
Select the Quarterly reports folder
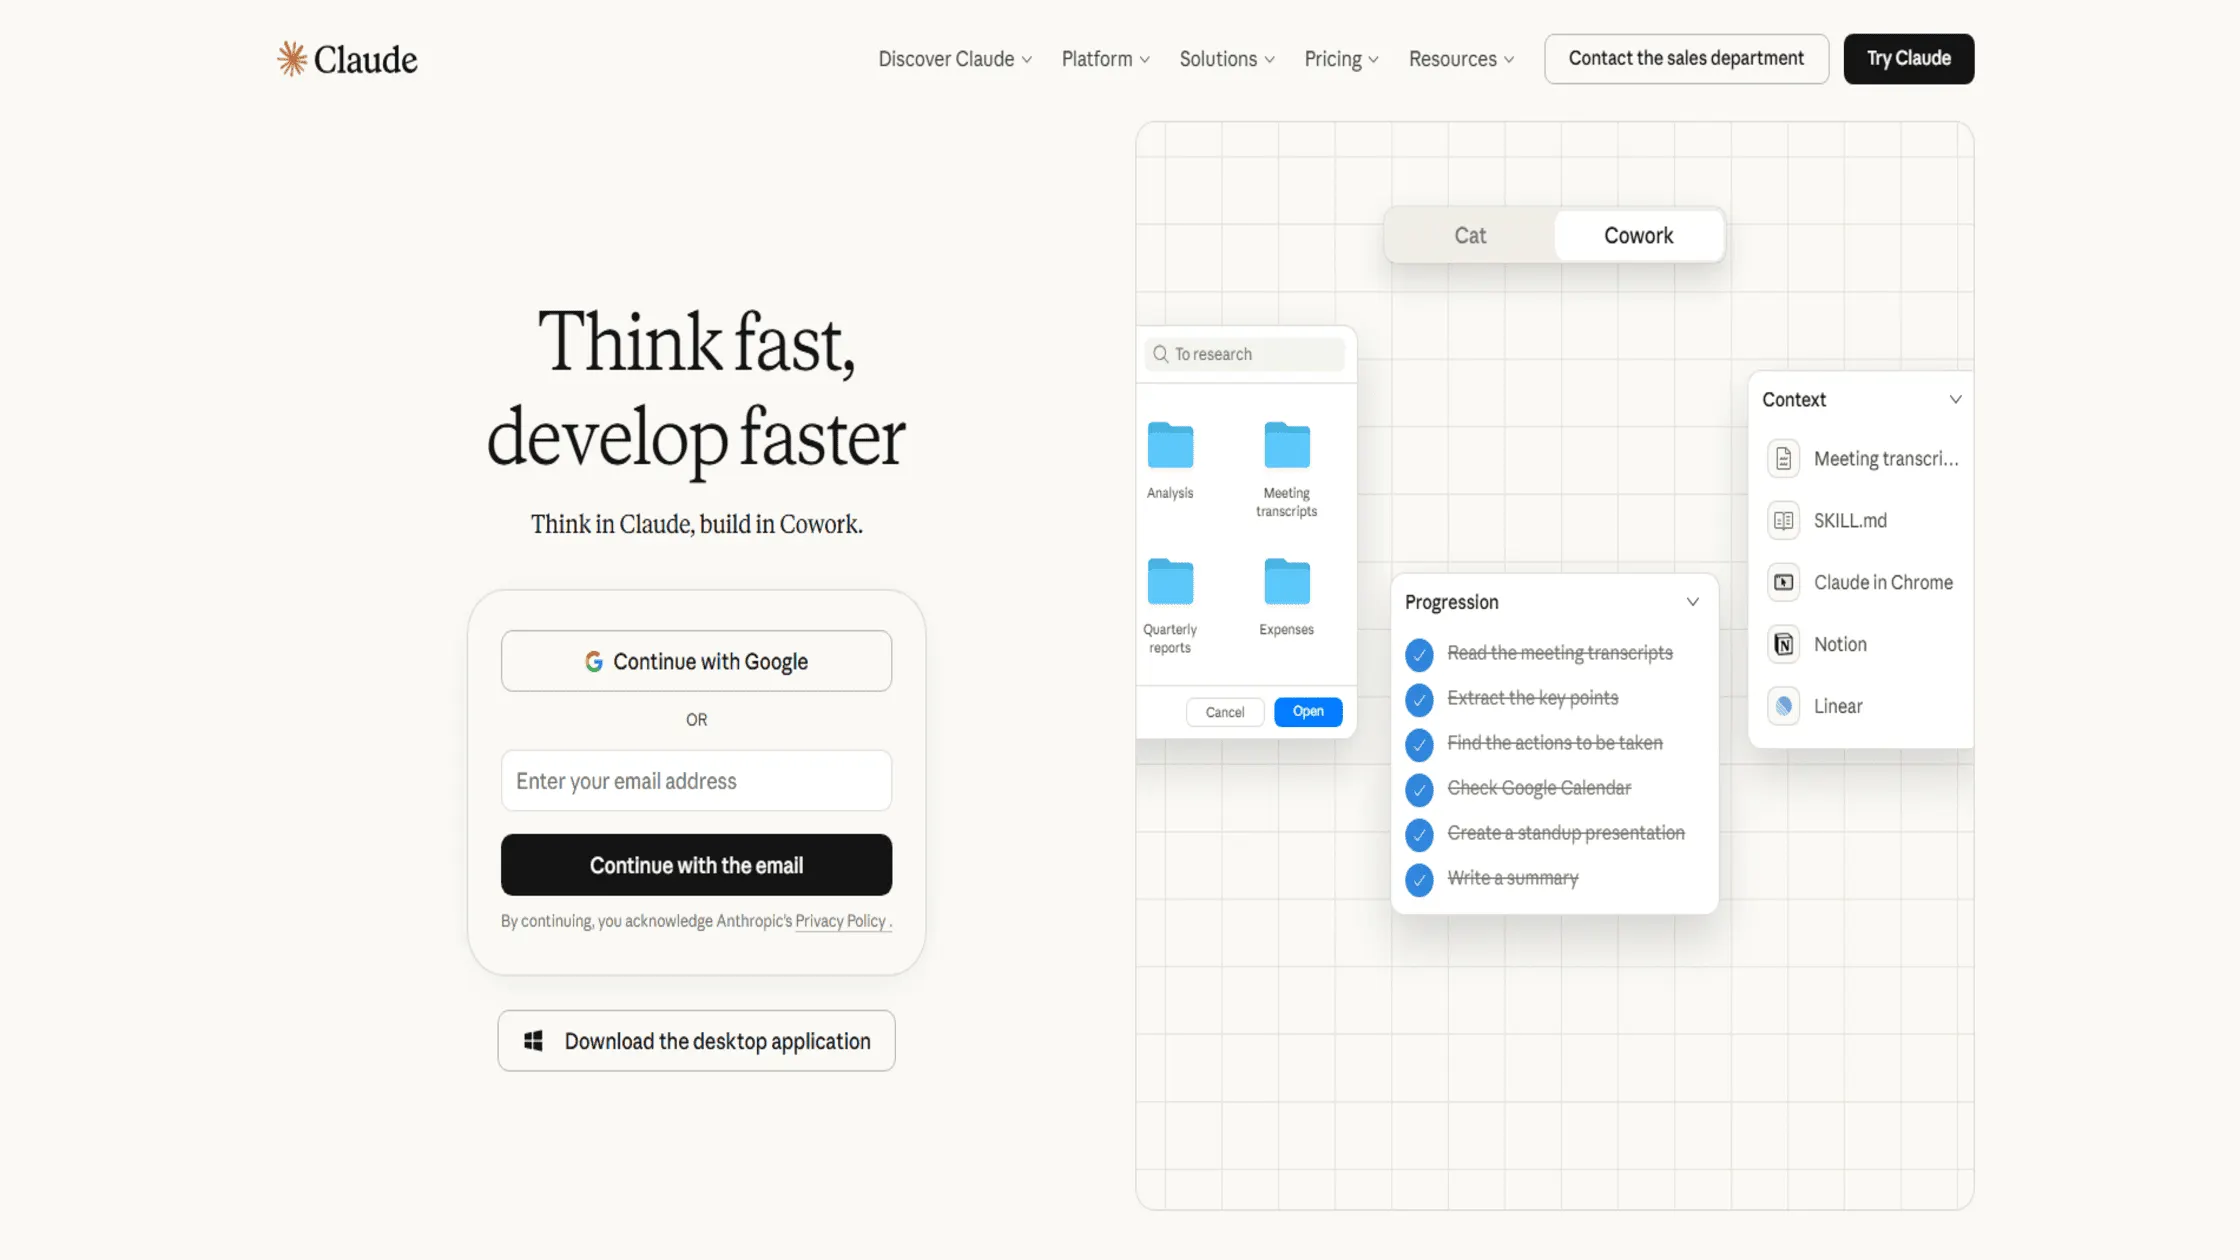pos(1170,582)
